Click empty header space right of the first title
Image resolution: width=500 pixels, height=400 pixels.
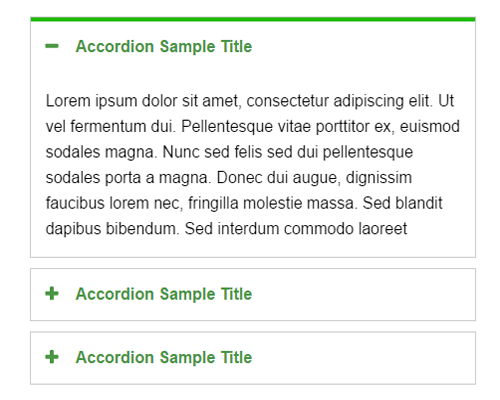(x=363, y=46)
